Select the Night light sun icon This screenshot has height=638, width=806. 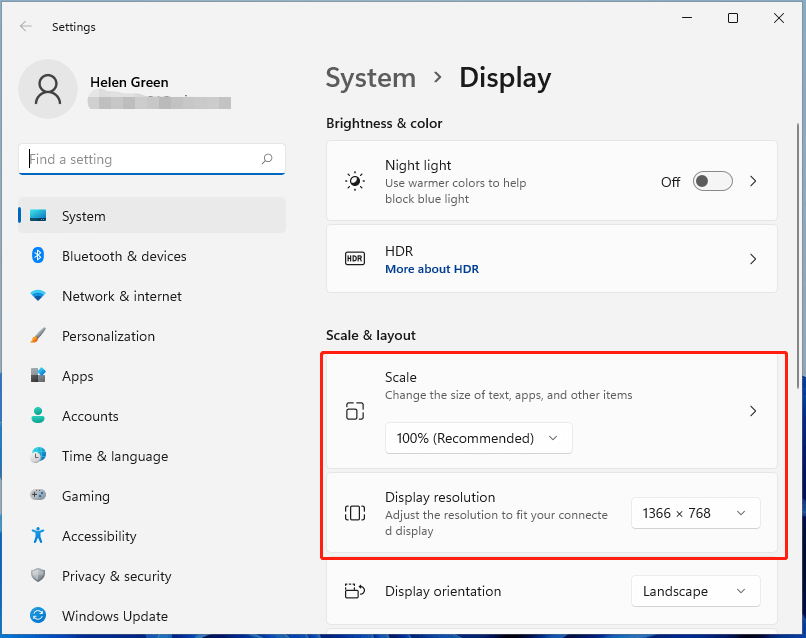(x=354, y=181)
